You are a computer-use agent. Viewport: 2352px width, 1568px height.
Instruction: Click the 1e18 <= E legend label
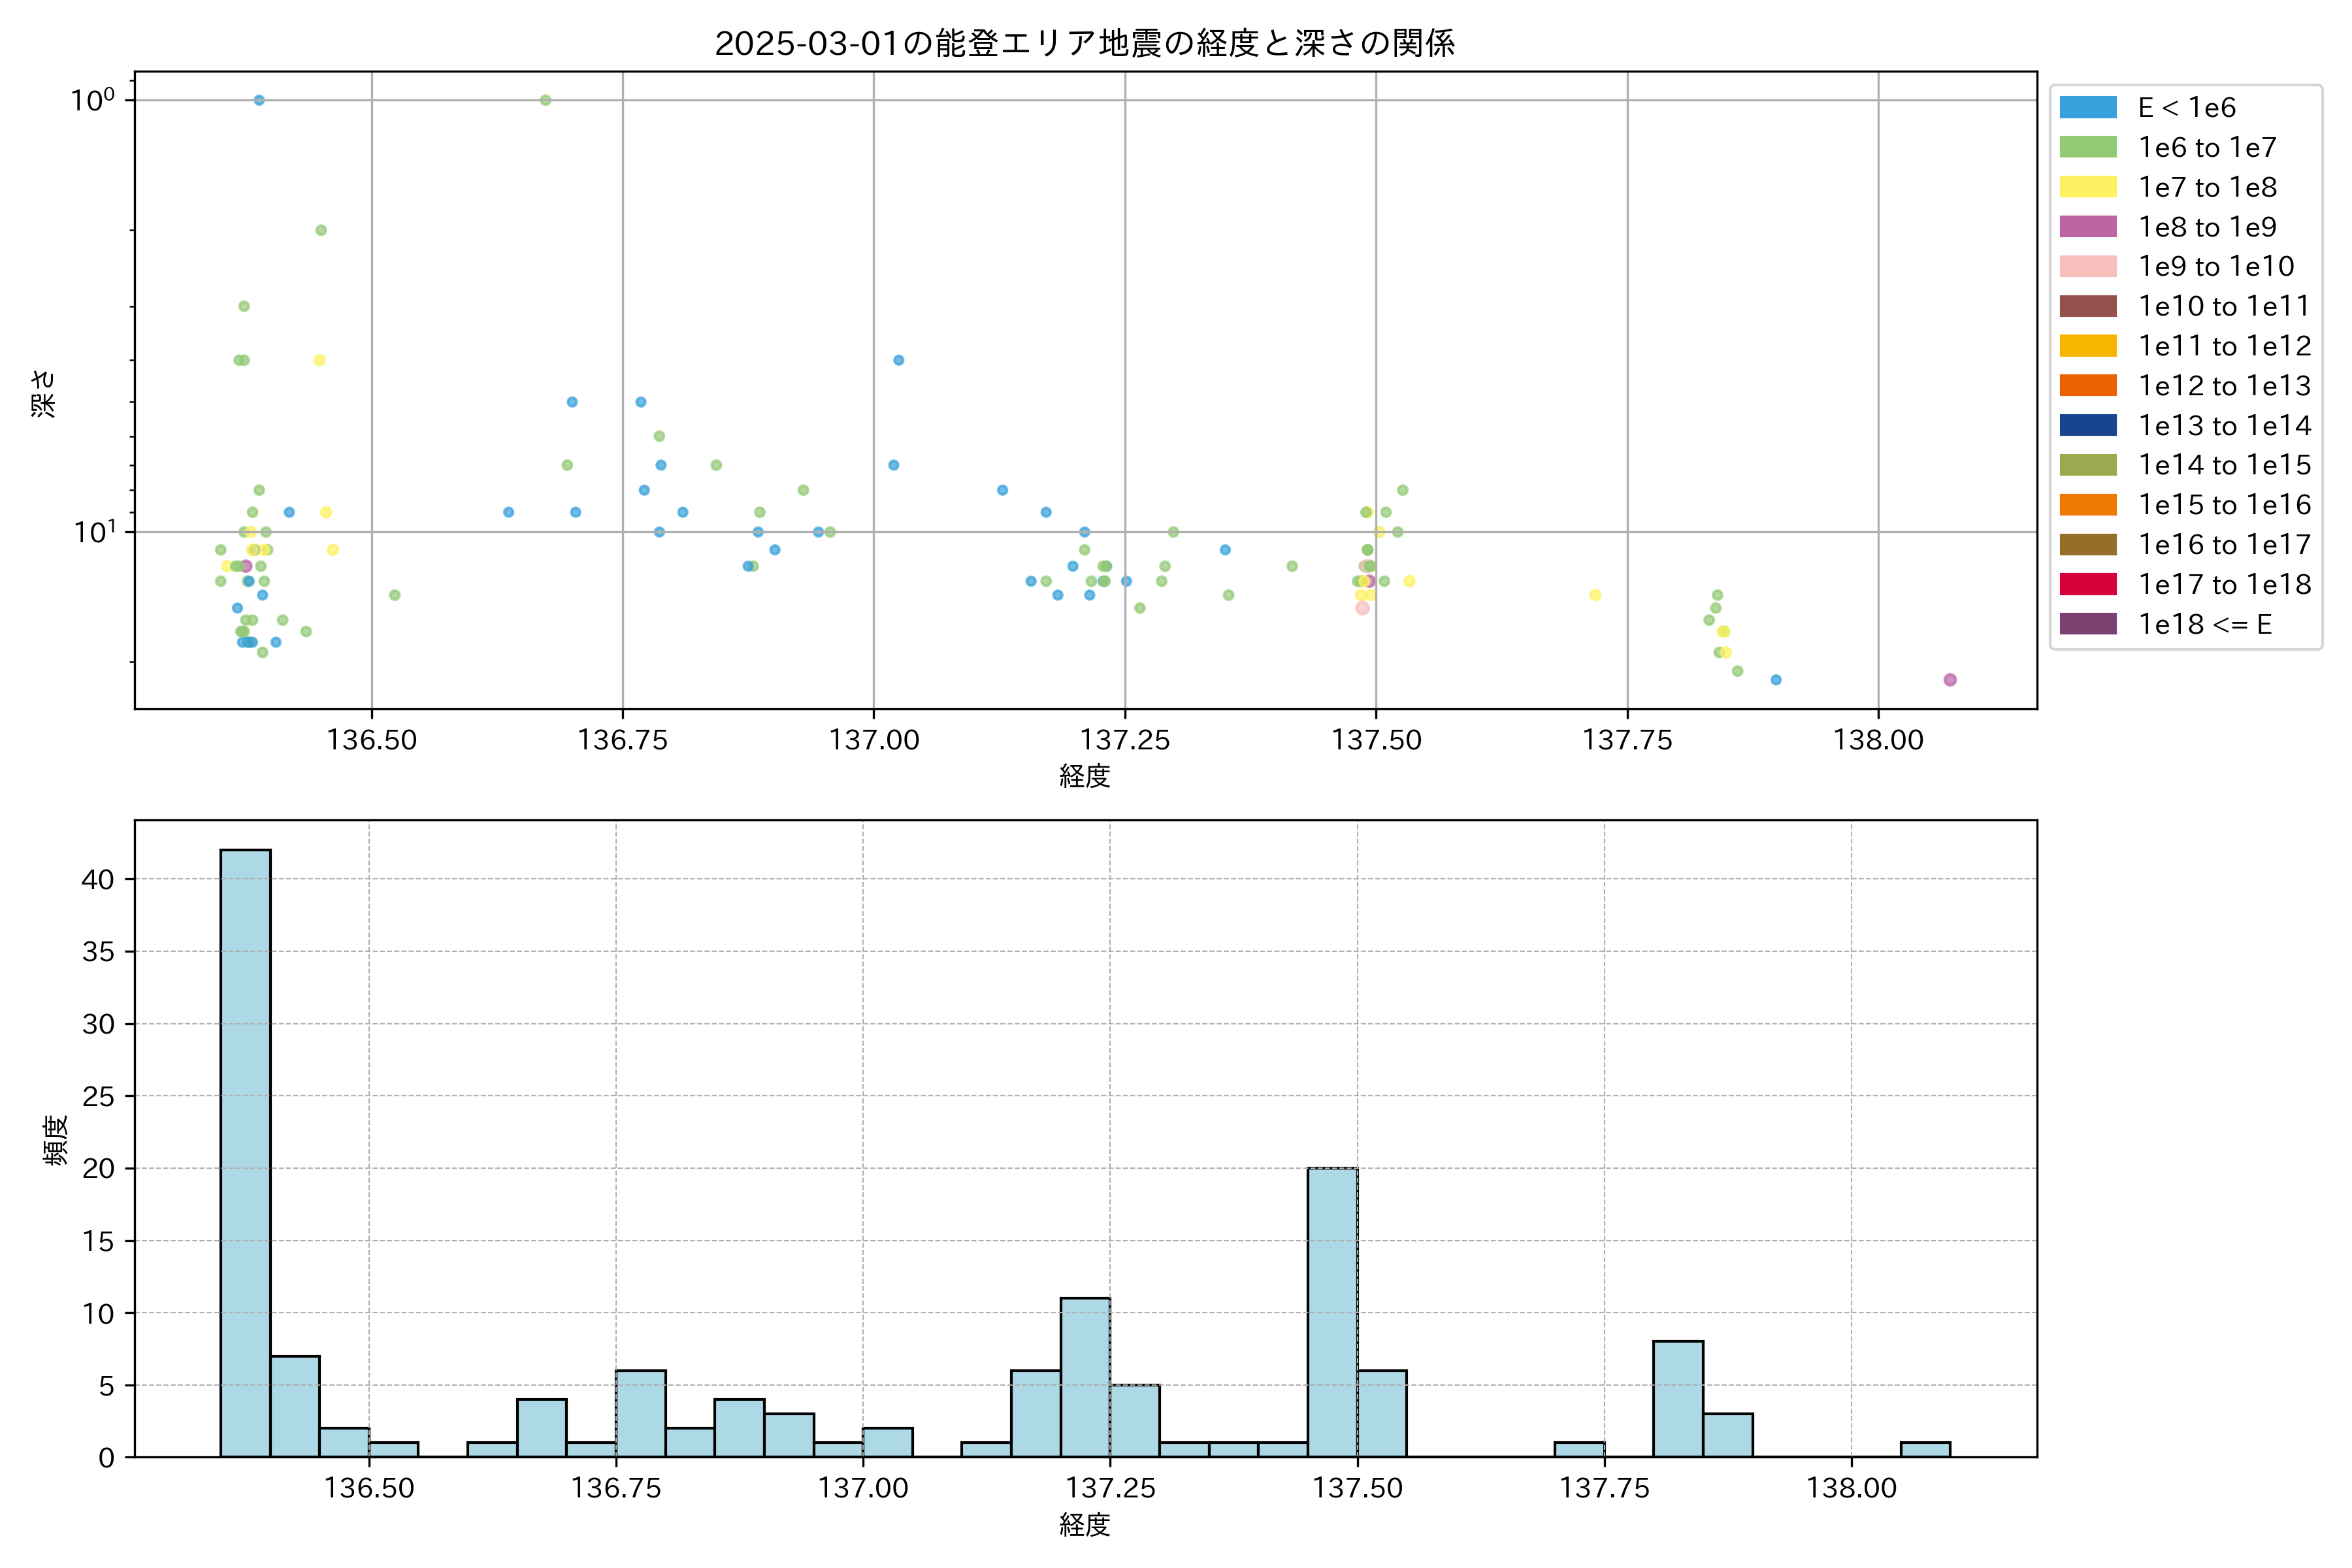click(2204, 625)
